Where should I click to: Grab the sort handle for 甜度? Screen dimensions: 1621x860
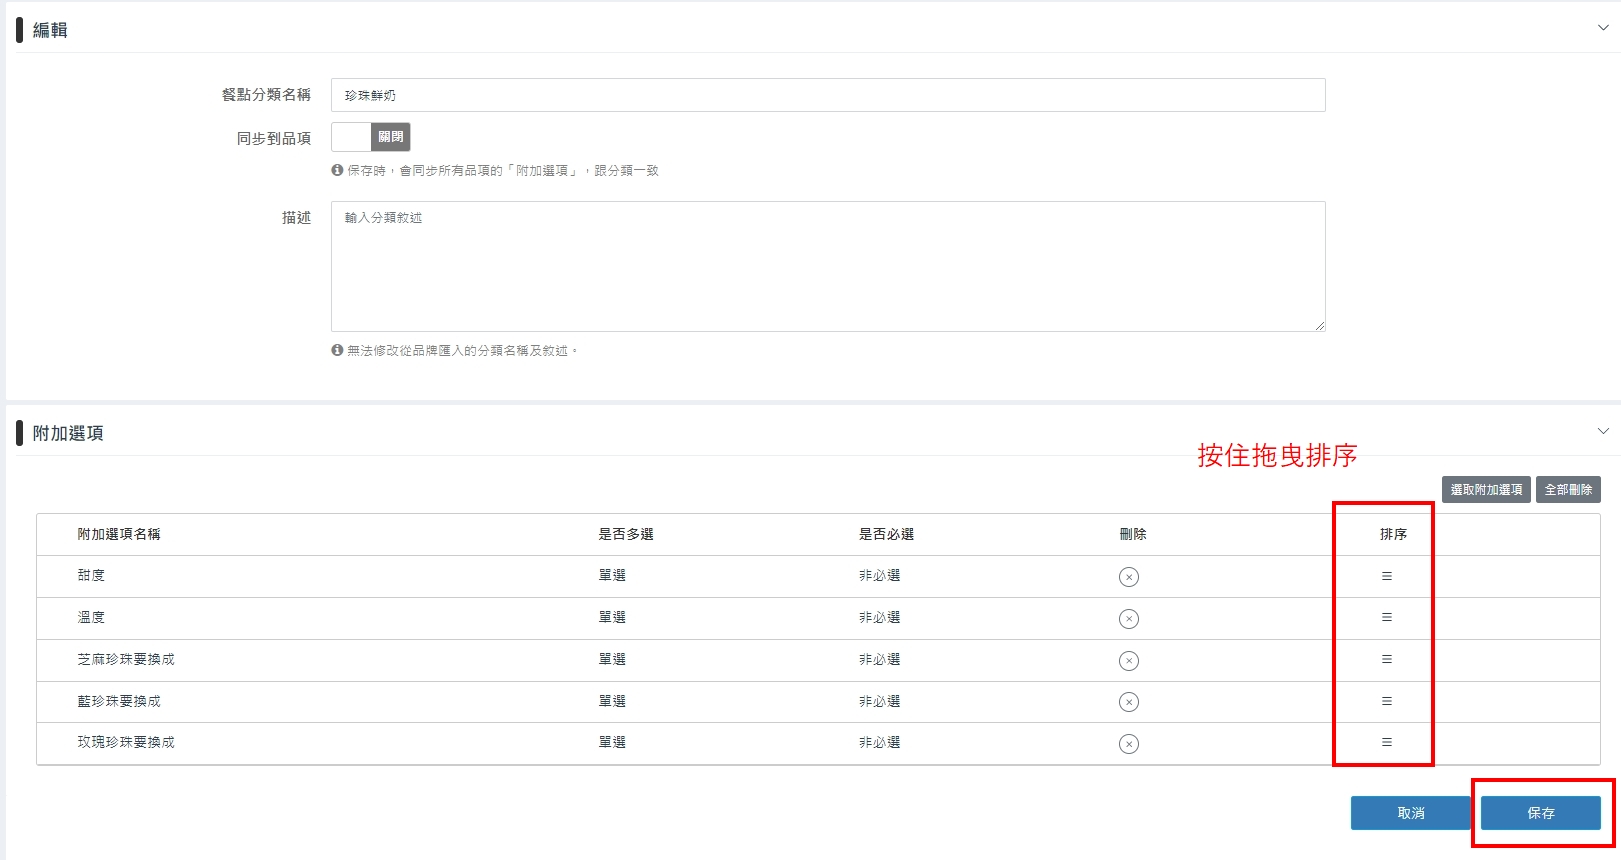tap(1386, 576)
